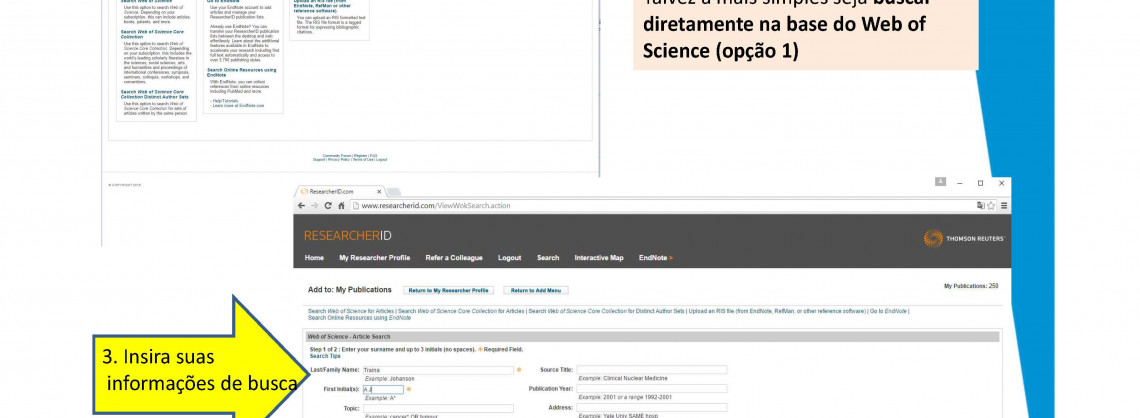This screenshot has height=418, width=1140.
Task: Open Core Collection for Distinct Author Sets link
Action: tap(606, 311)
